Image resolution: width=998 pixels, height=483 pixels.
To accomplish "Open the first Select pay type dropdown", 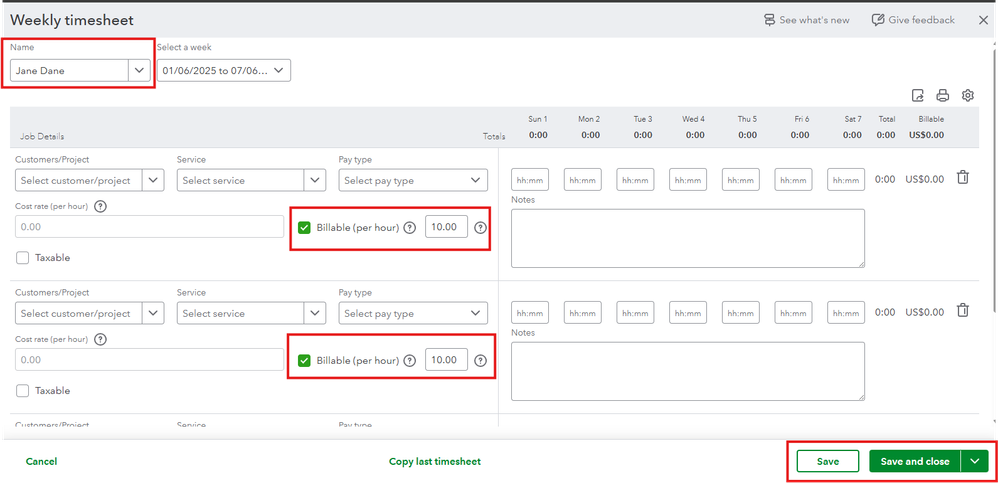I will 413,180.
